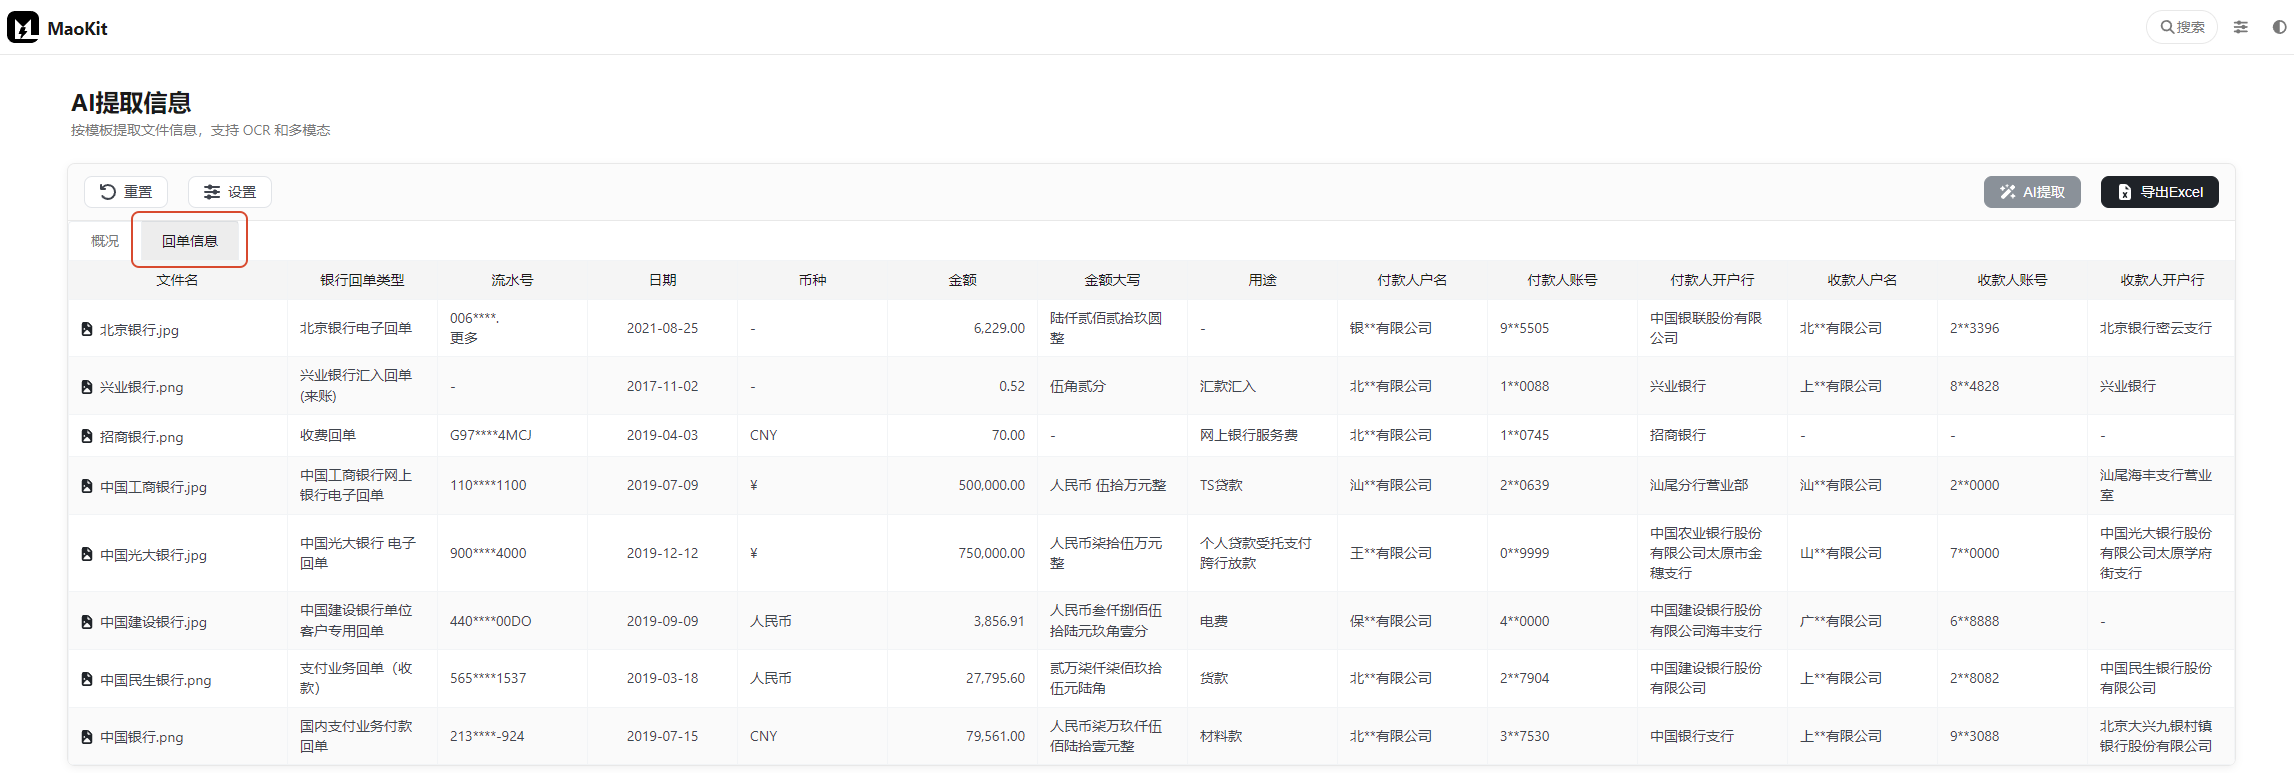
Task: Click the 收款人账号 column header
Action: pyautogui.click(x=2012, y=280)
